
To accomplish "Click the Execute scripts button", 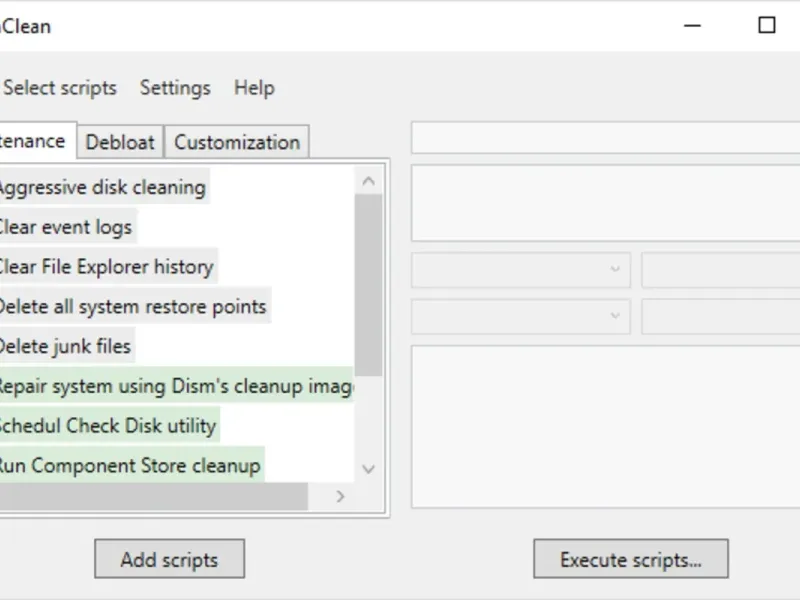I will click(630, 559).
